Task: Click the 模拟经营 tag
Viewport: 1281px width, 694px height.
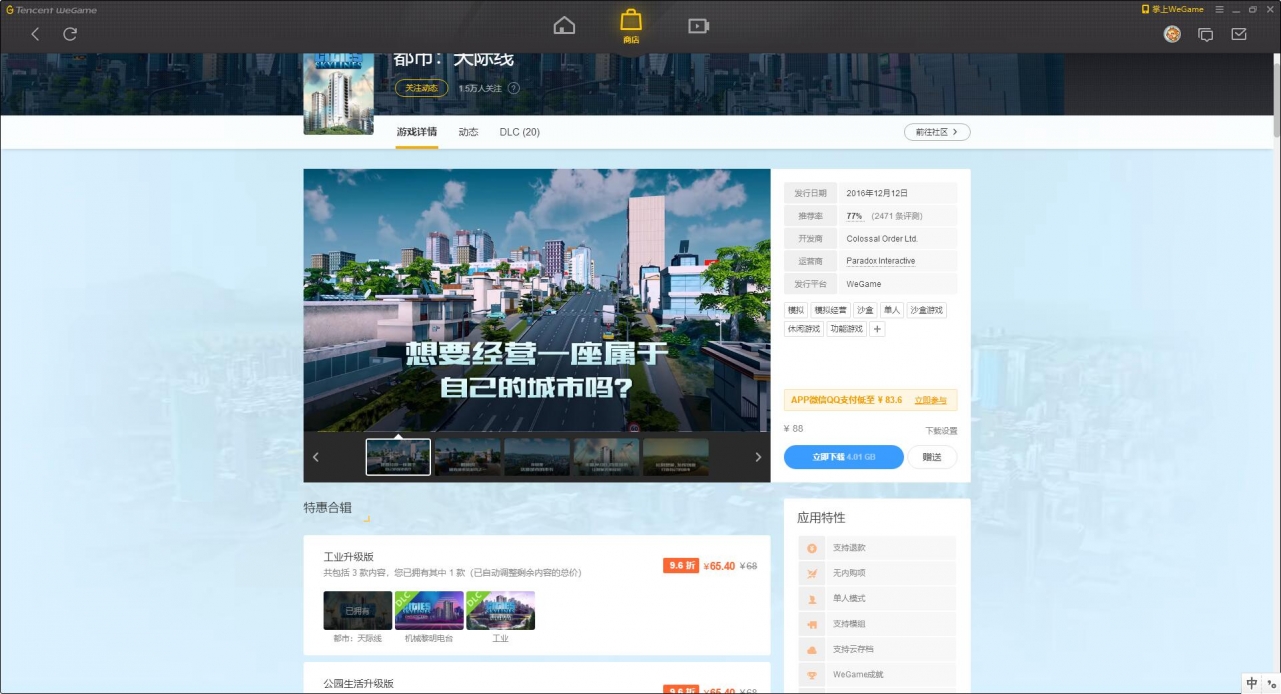Action: [830, 311]
